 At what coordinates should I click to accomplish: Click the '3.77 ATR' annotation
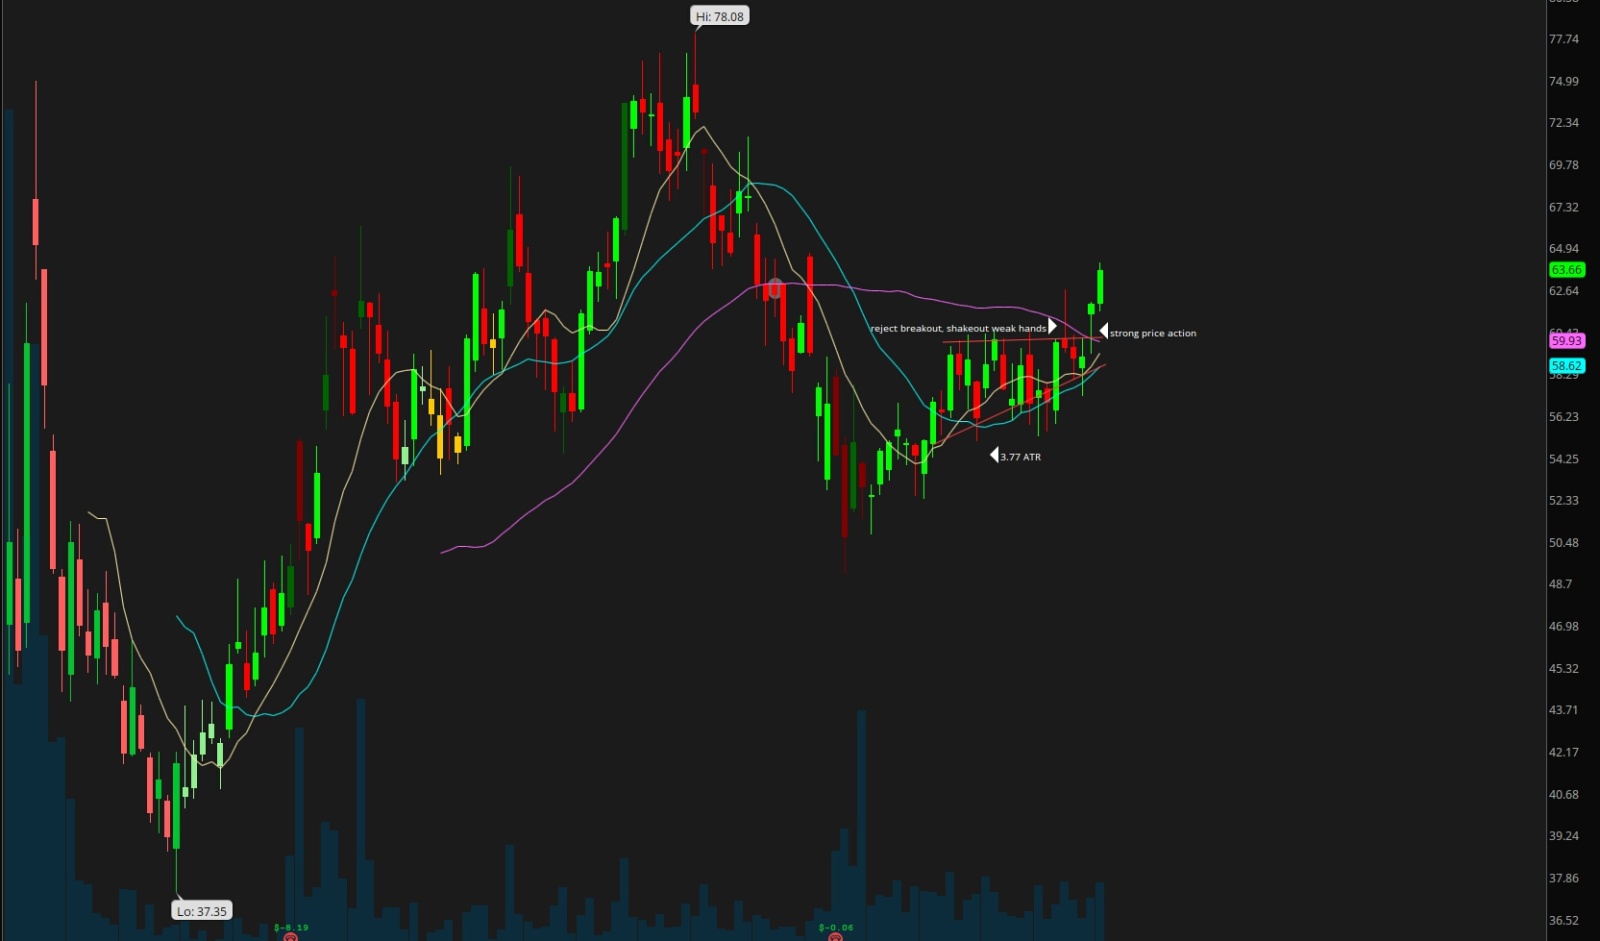1020,457
